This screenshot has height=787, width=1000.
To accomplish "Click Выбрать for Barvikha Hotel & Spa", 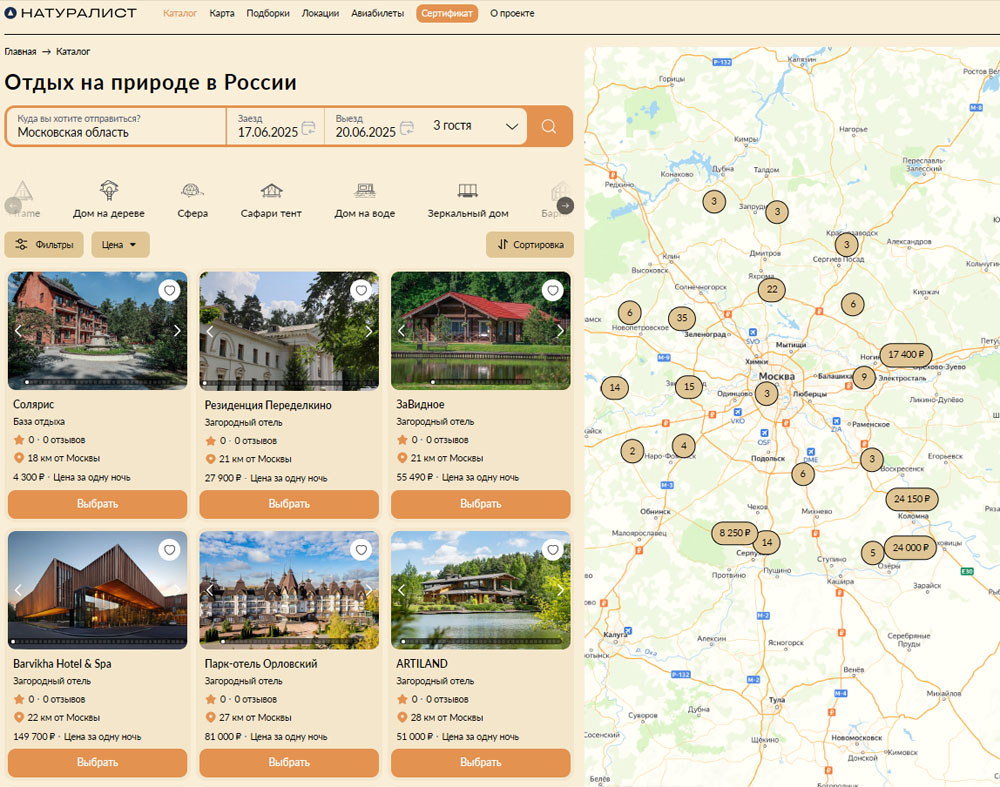I will tap(98, 762).
